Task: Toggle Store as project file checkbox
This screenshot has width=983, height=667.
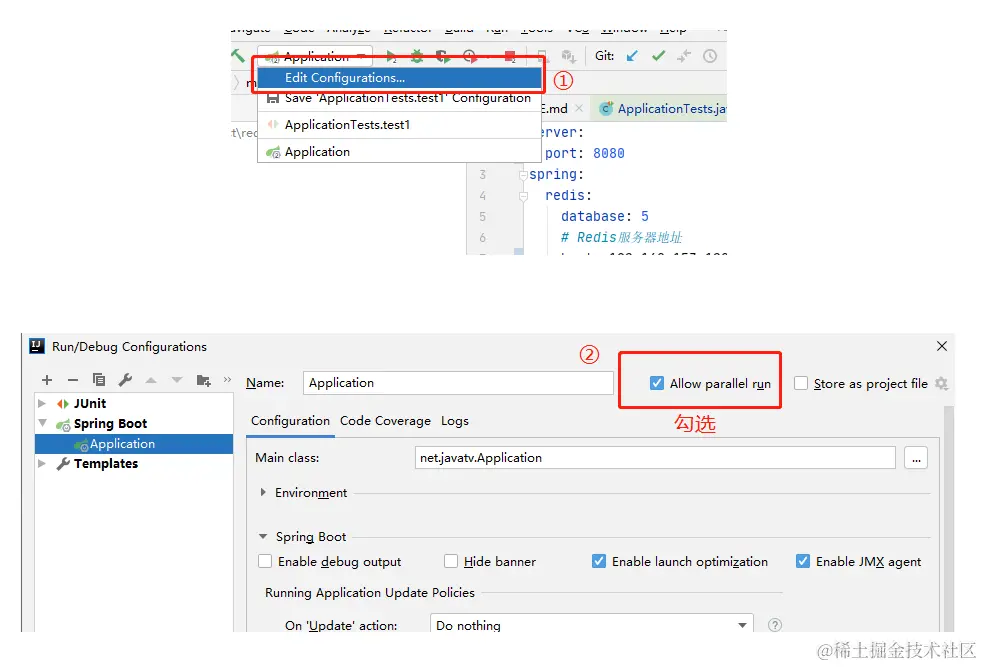Action: (801, 383)
